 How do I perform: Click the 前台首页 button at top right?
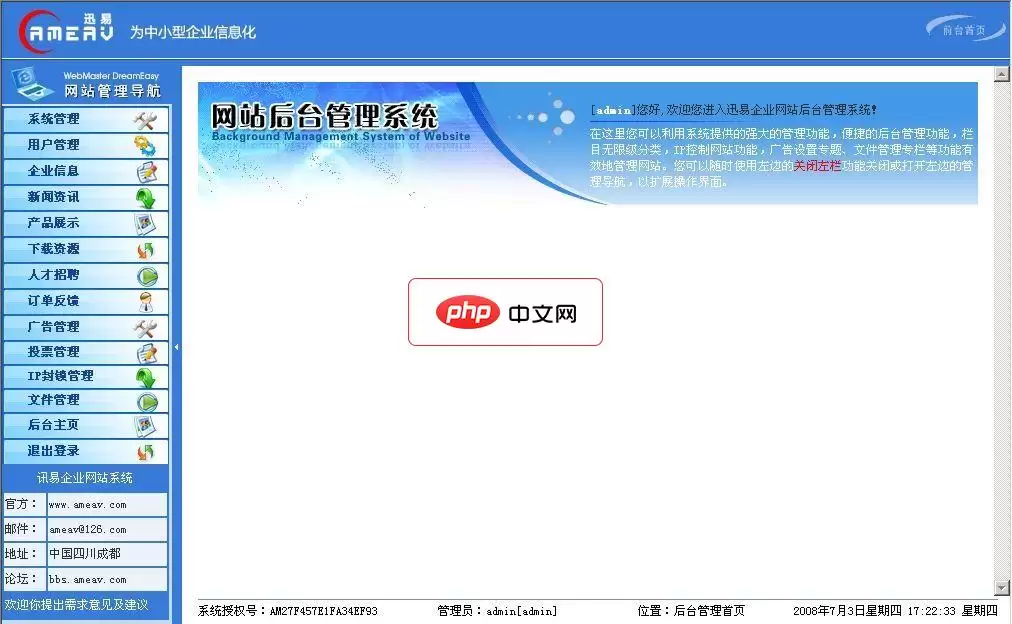click(x=964, y=30)
